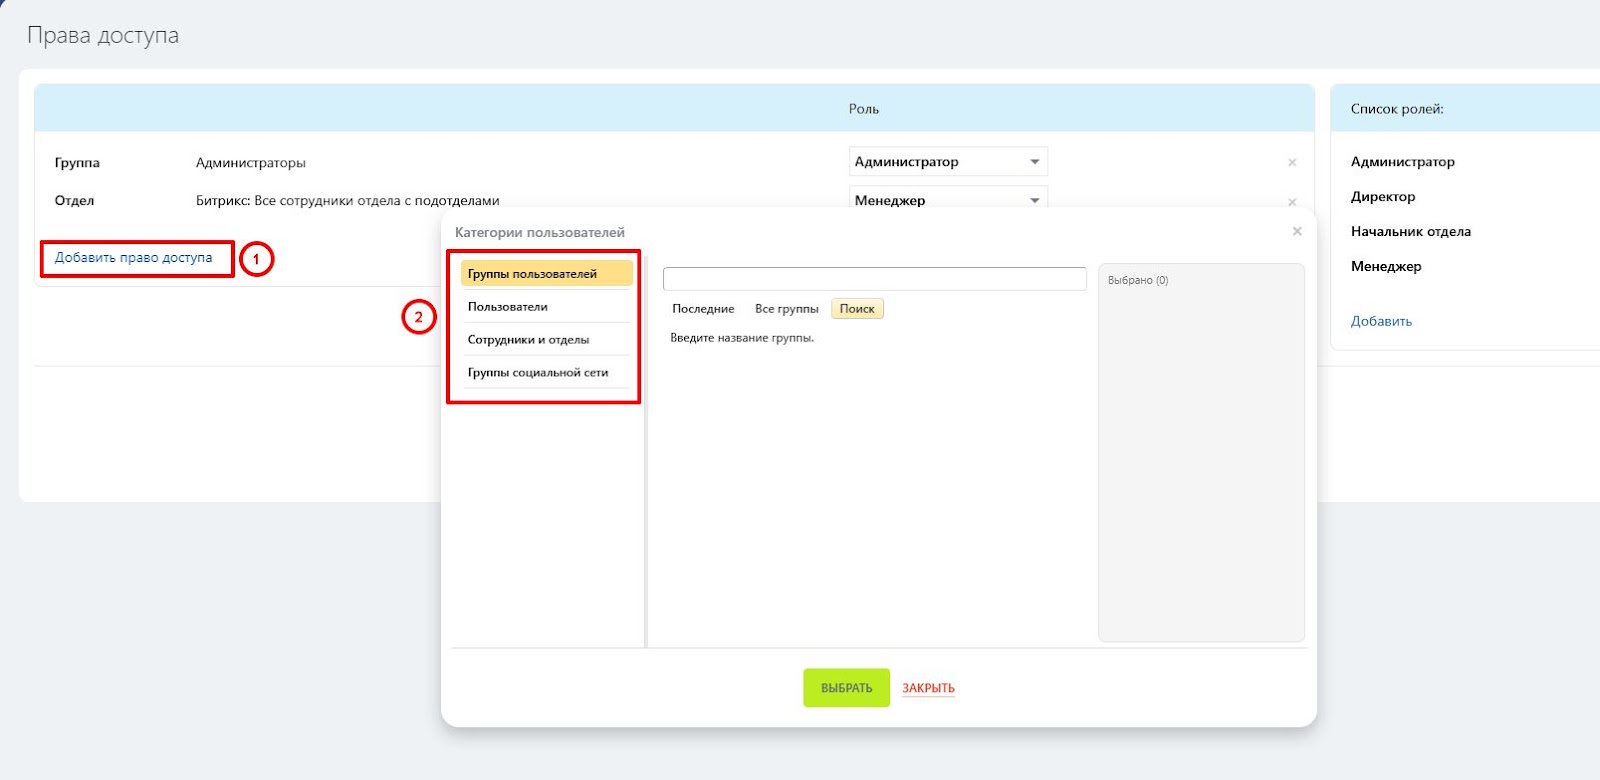Expand the Менеджер role dropdown
1600x780 pixels.
[947, 198]
